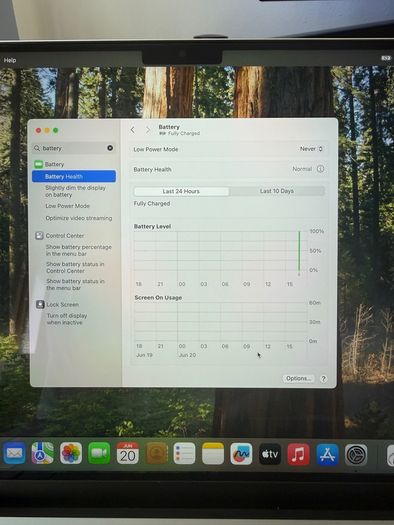Click the Battery Level heading
This screenshot has width=394, height=525.
click(152, 226)
